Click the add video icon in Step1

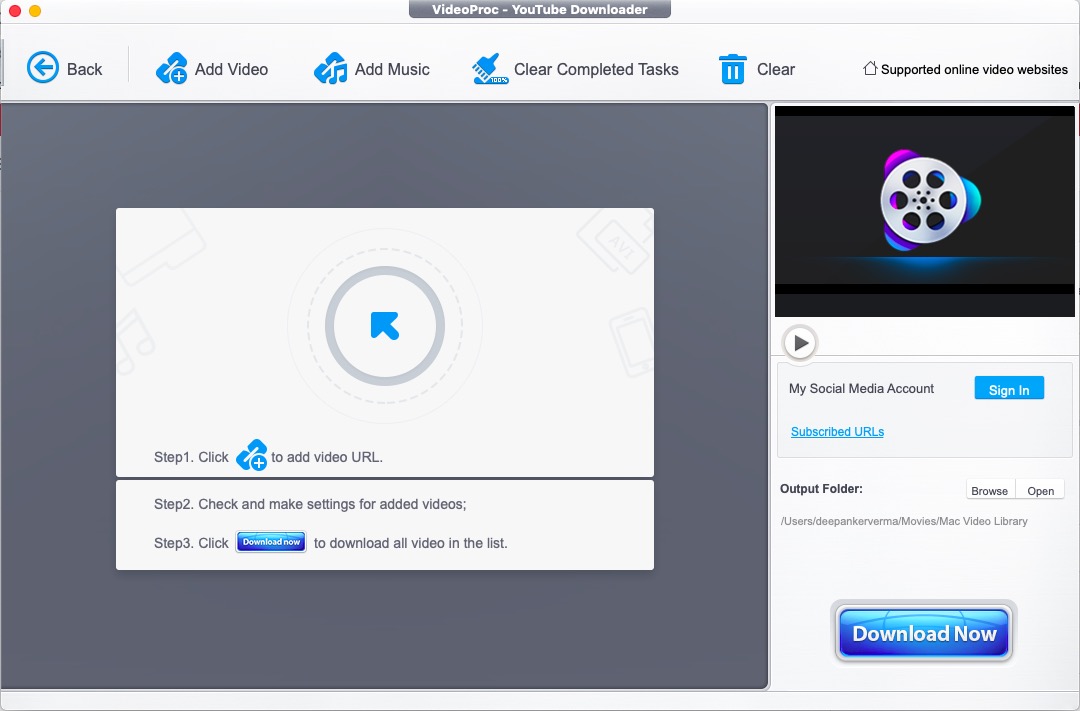coord(252,456)
